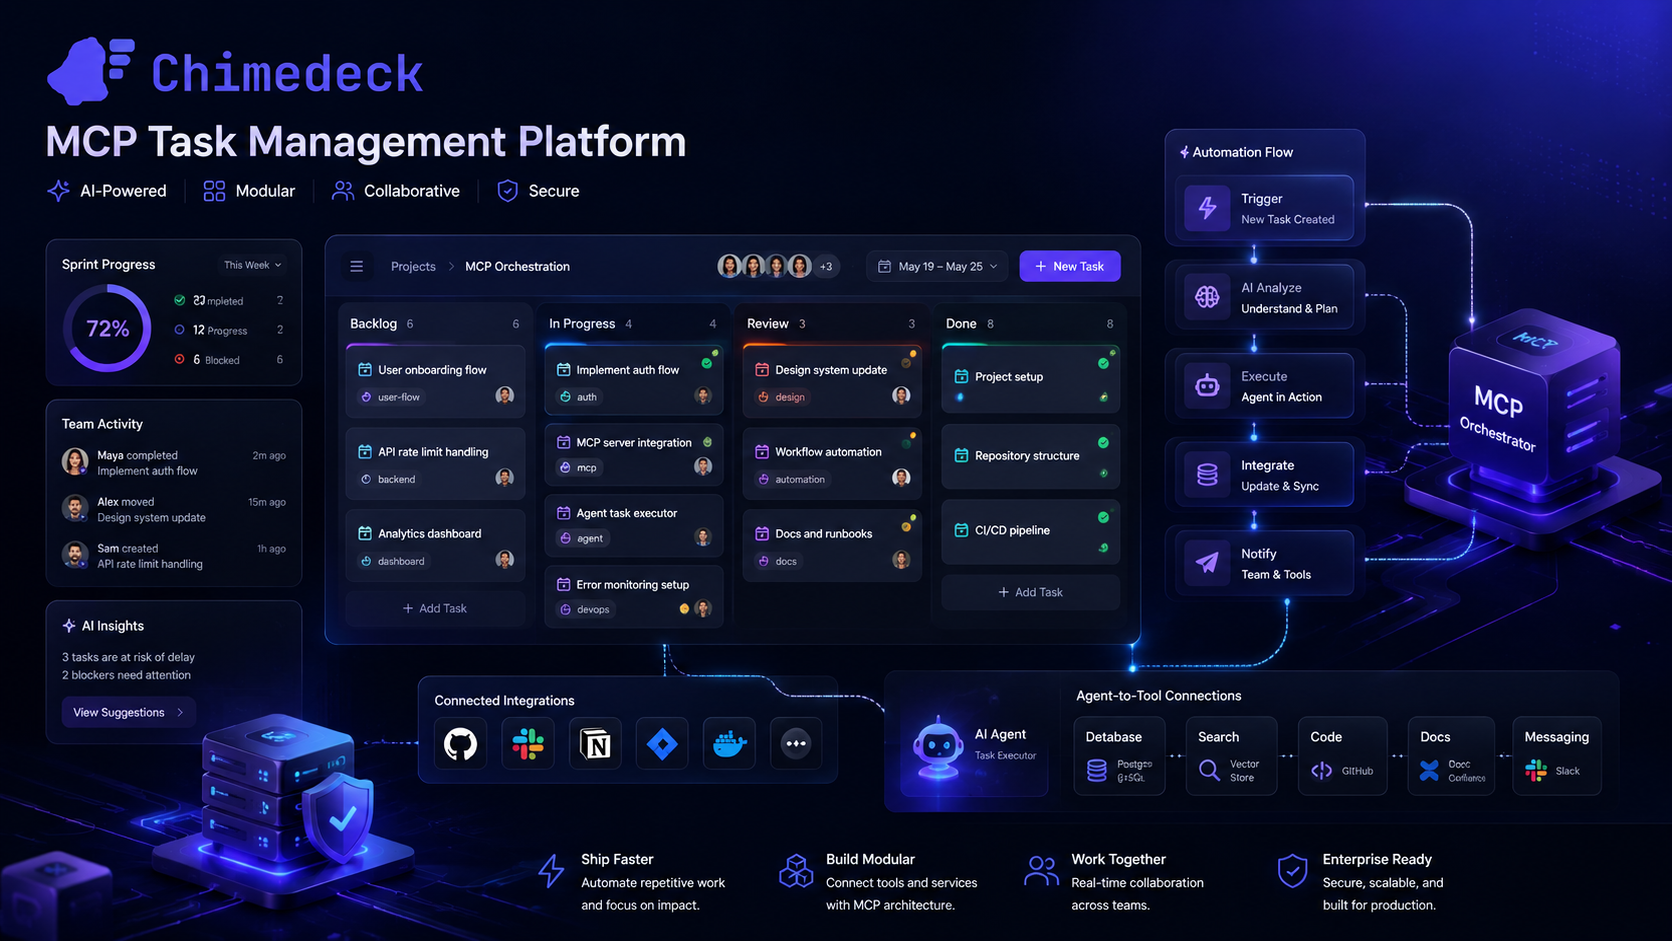Open the User onboarding flow card
This screenshot has height=941, width=1672.
[x=435, y=382]
